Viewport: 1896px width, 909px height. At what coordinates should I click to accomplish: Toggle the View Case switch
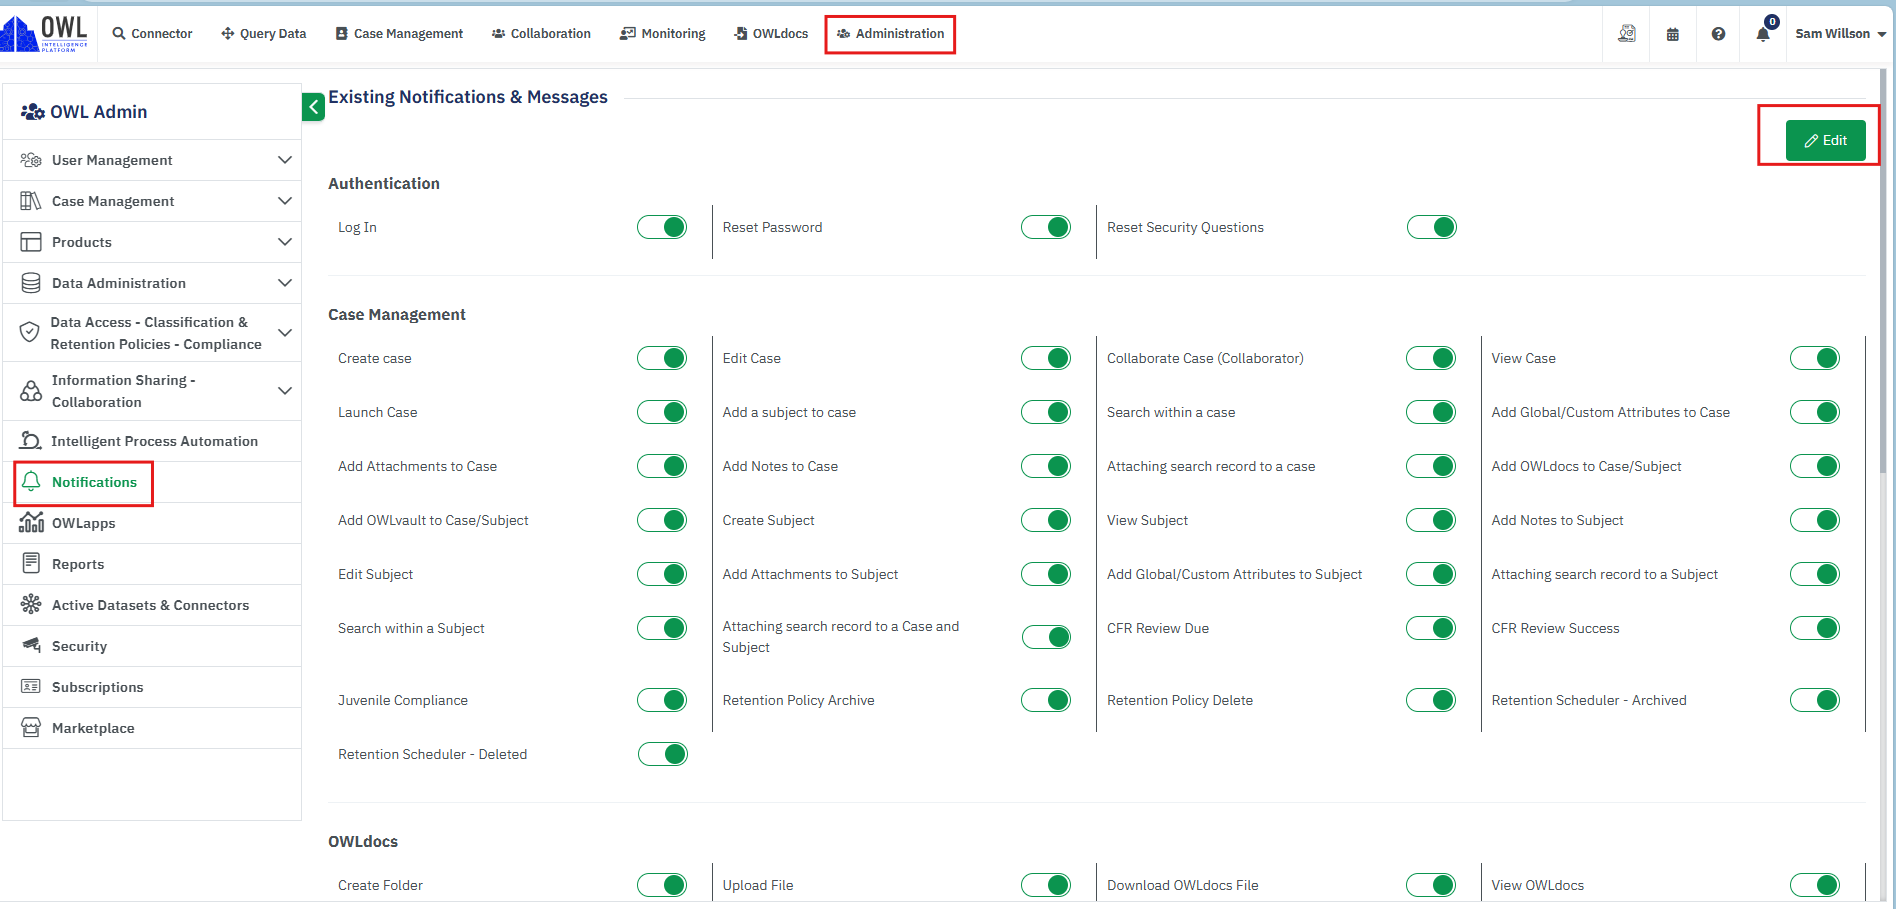click(x=1815, y=358)
